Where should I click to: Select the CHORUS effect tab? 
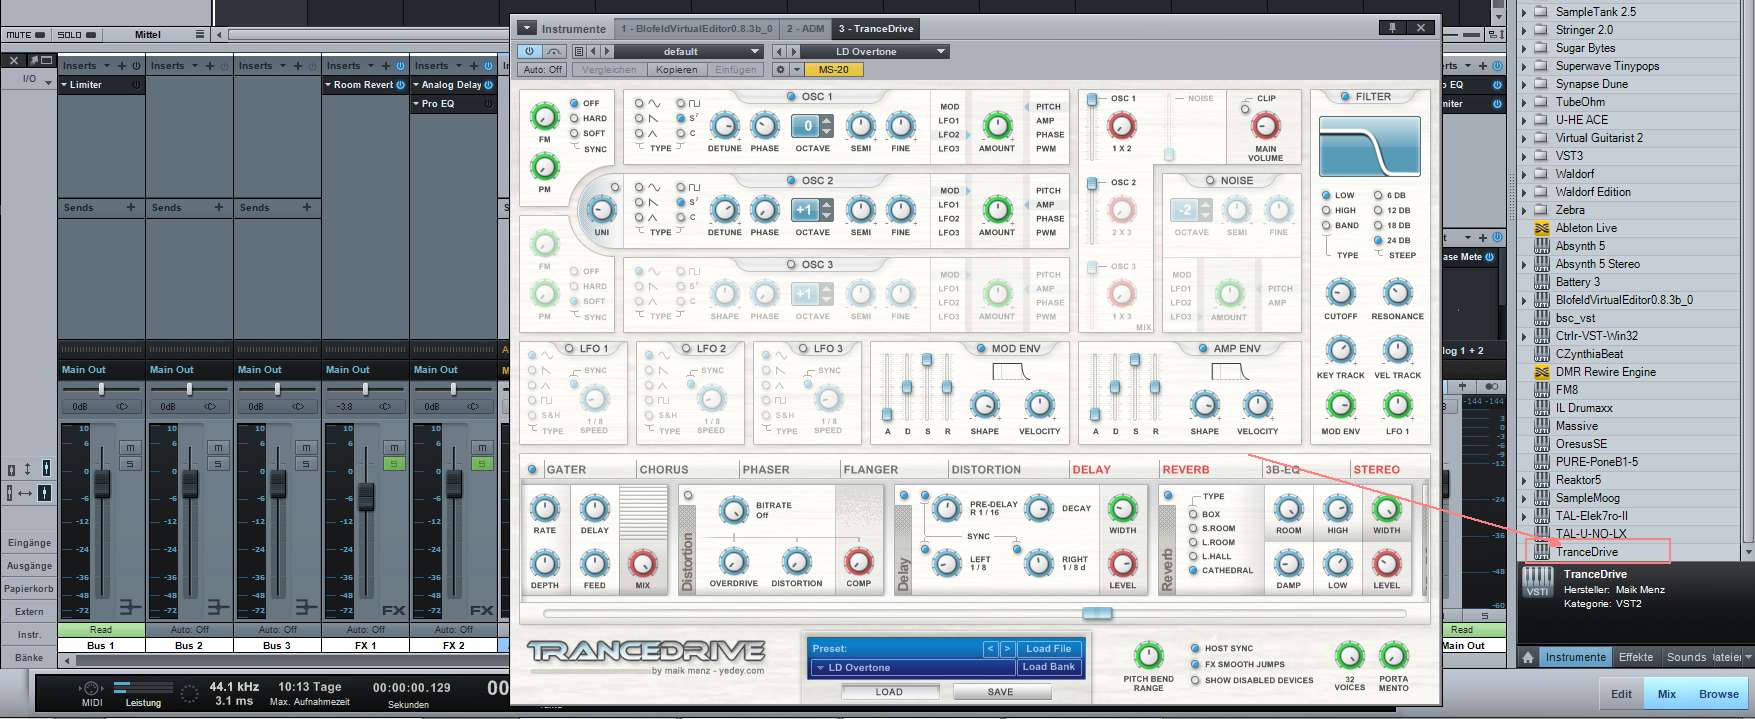click(664, 469)
